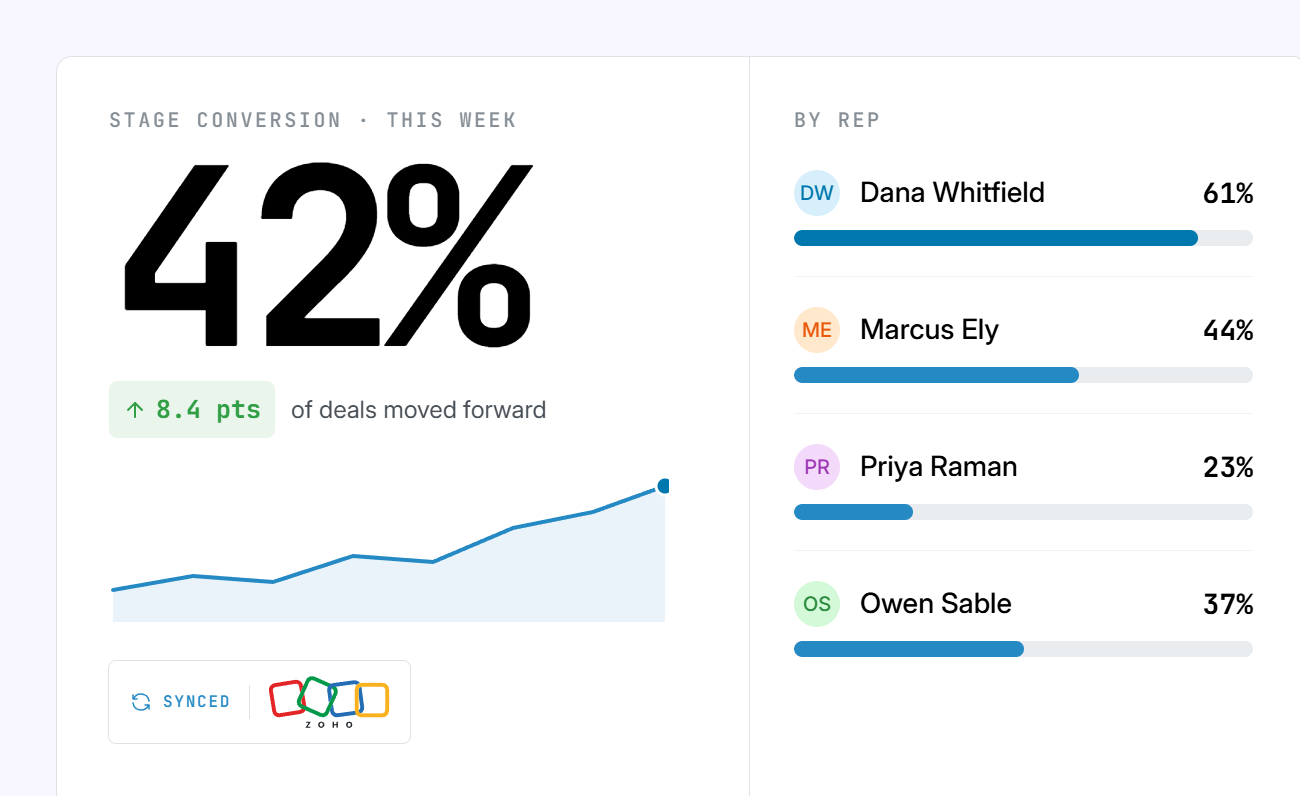Viewport: 1300px width, 796px height.
Task: Select Dana Whitfield's DW avatar
Action: click(x=817, y=193)
